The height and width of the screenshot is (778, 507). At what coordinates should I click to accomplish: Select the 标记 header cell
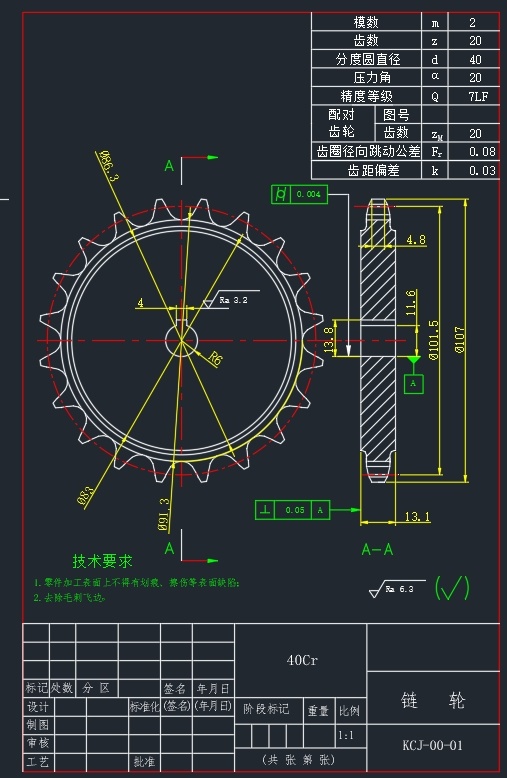(36, 688)
